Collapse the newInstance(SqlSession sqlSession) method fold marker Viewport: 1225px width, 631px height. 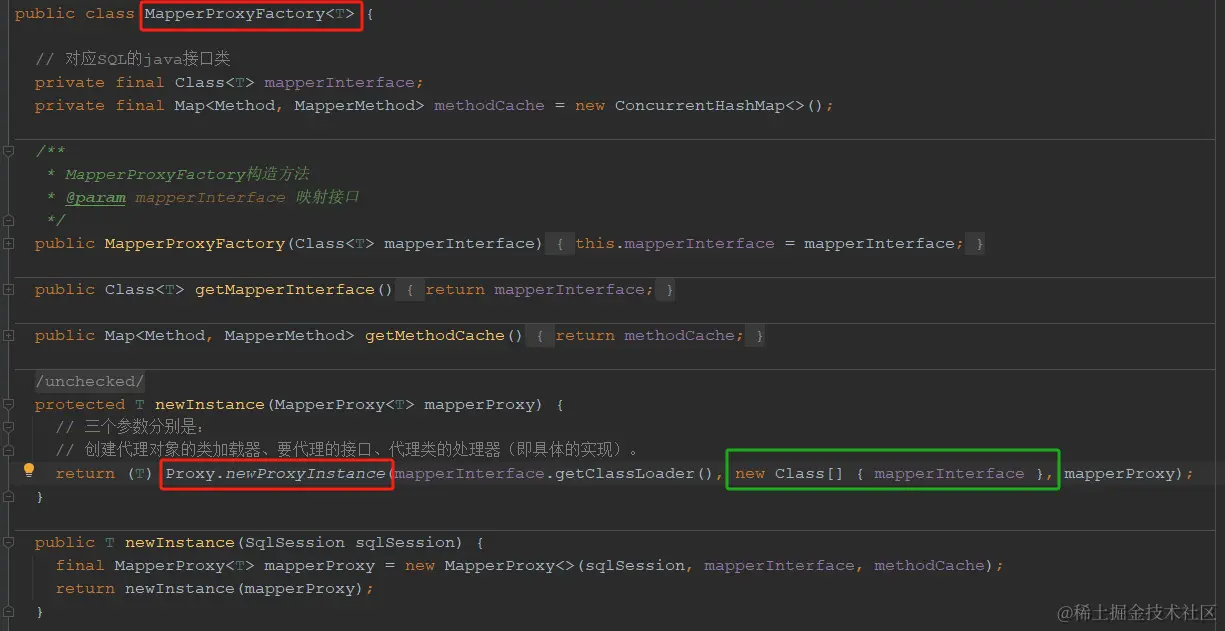click(8, 543)
